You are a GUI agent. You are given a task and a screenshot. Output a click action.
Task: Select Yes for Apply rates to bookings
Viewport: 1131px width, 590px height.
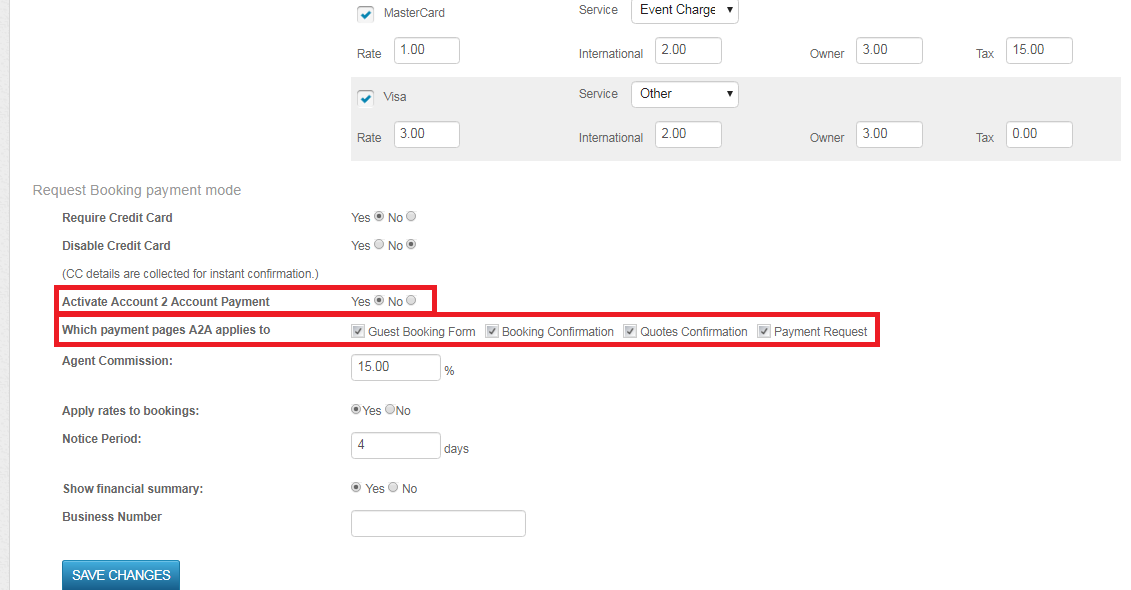click(x=356, y=410)
